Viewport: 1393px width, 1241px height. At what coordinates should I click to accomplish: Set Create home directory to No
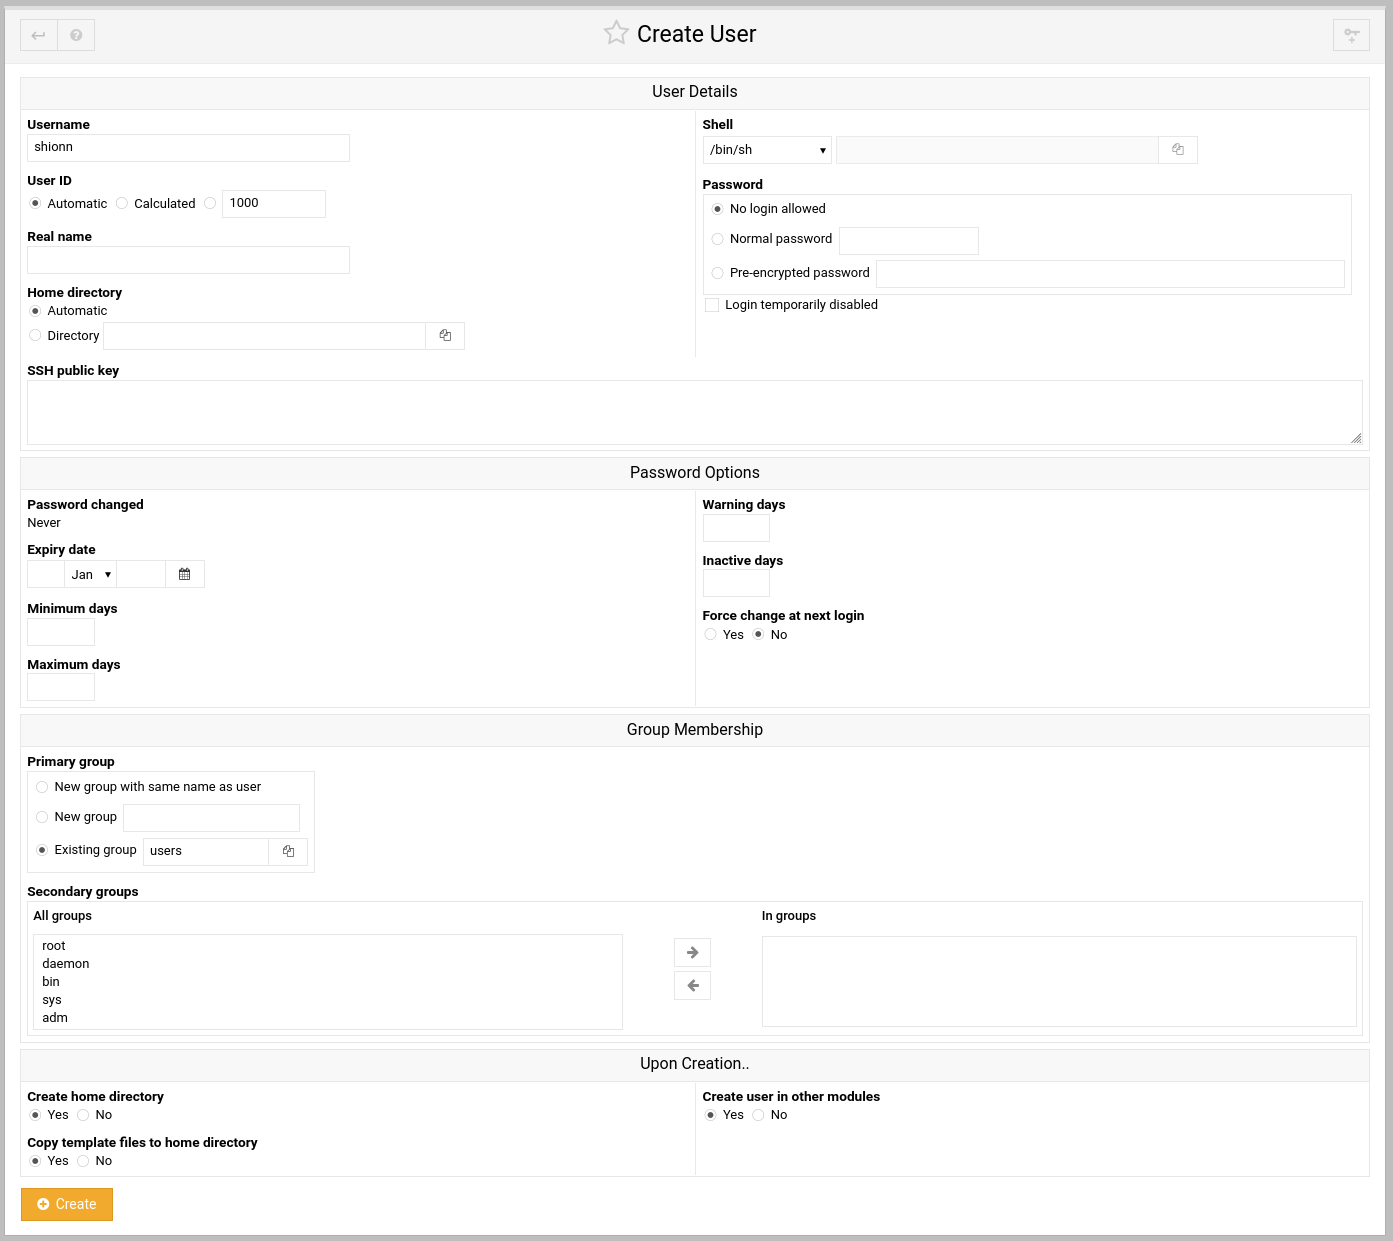click(84, 1115)
